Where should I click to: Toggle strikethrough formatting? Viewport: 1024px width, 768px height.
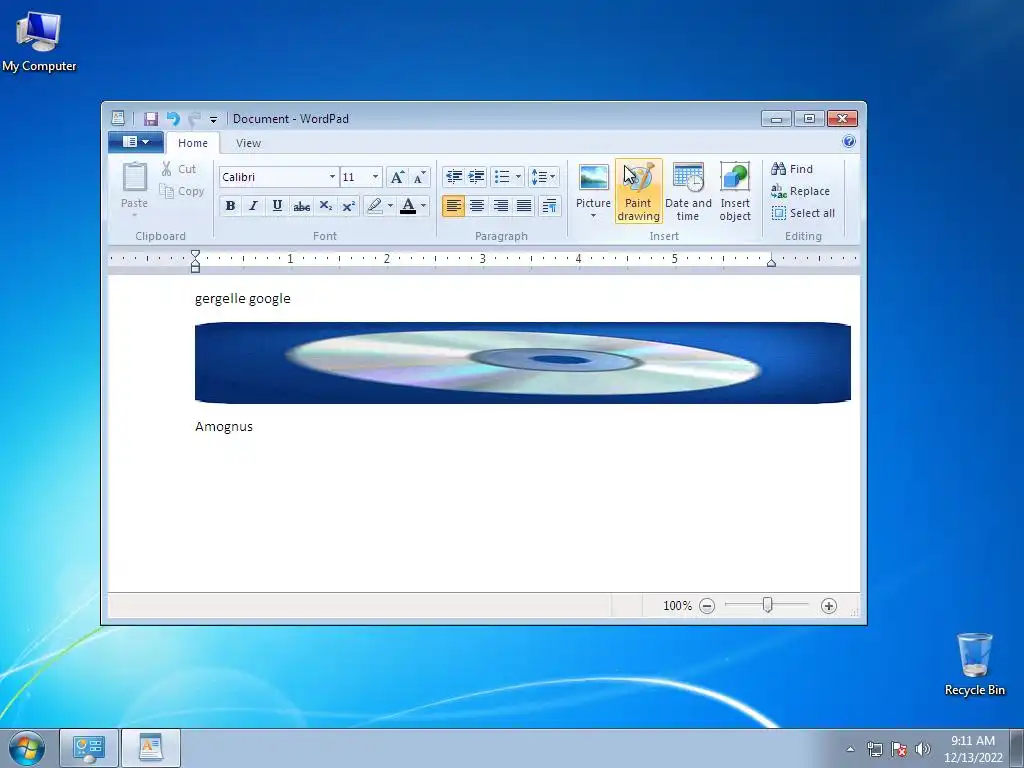pos(301,206)
